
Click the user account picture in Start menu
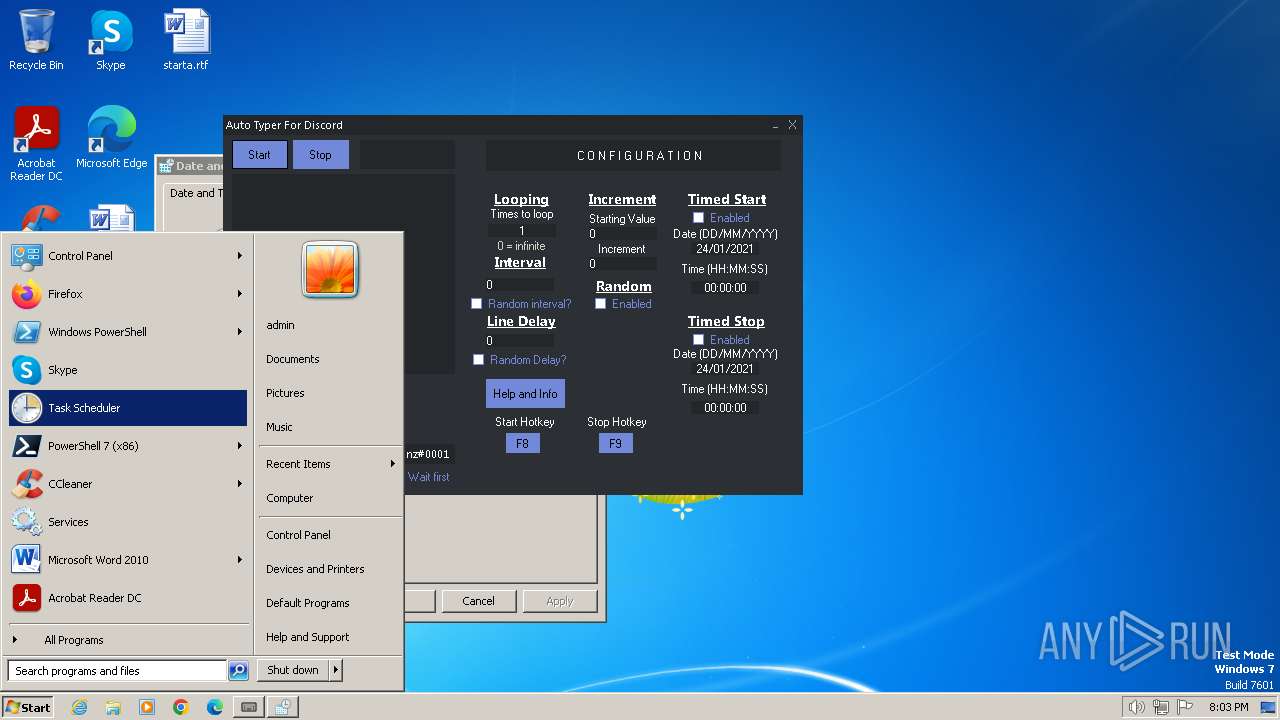click(330, 270)
